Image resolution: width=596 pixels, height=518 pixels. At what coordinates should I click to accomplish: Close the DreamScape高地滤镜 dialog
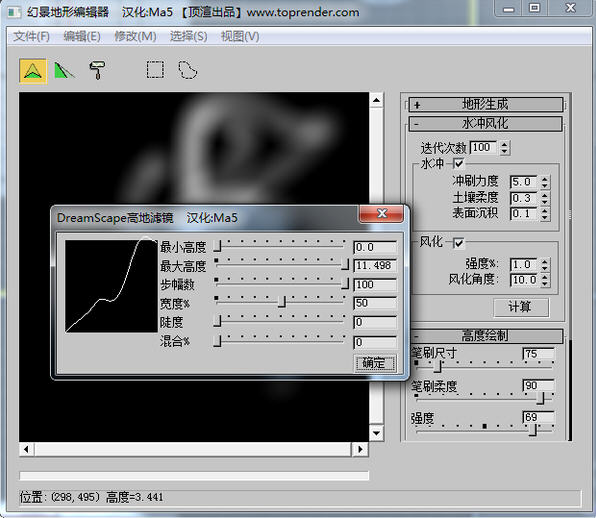[381, 213]
